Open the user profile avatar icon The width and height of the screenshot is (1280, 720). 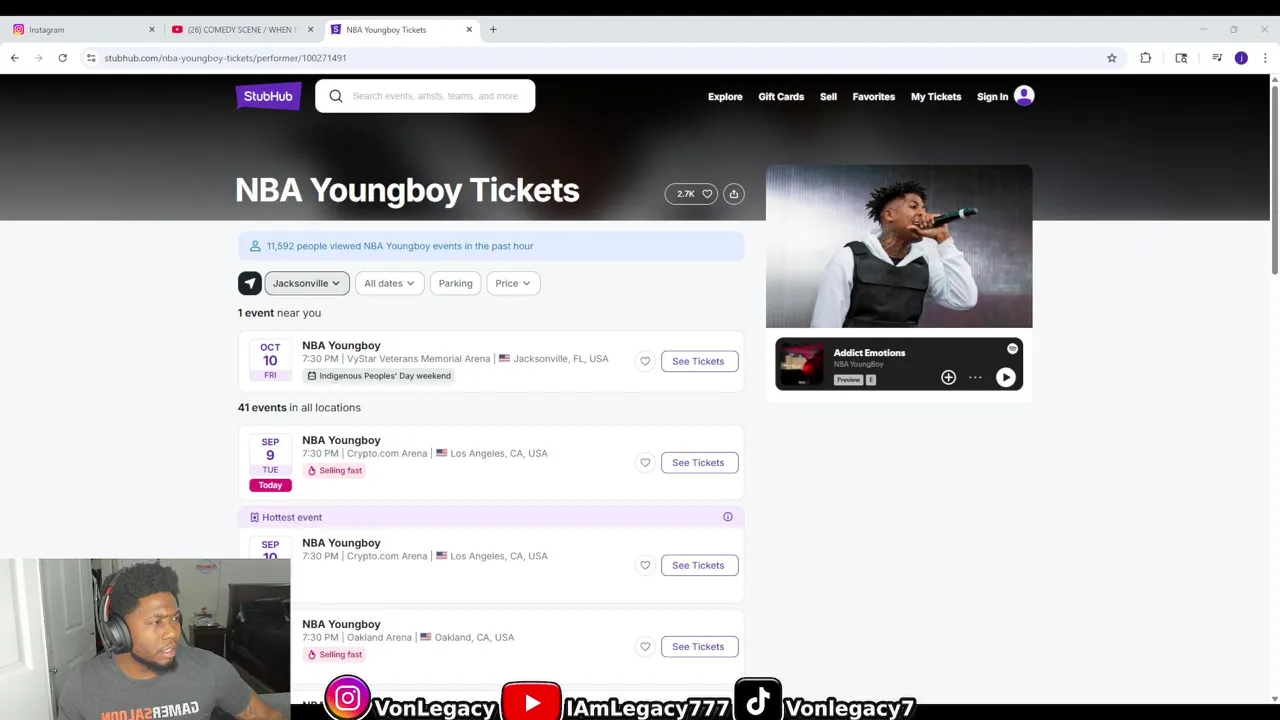1024,96
